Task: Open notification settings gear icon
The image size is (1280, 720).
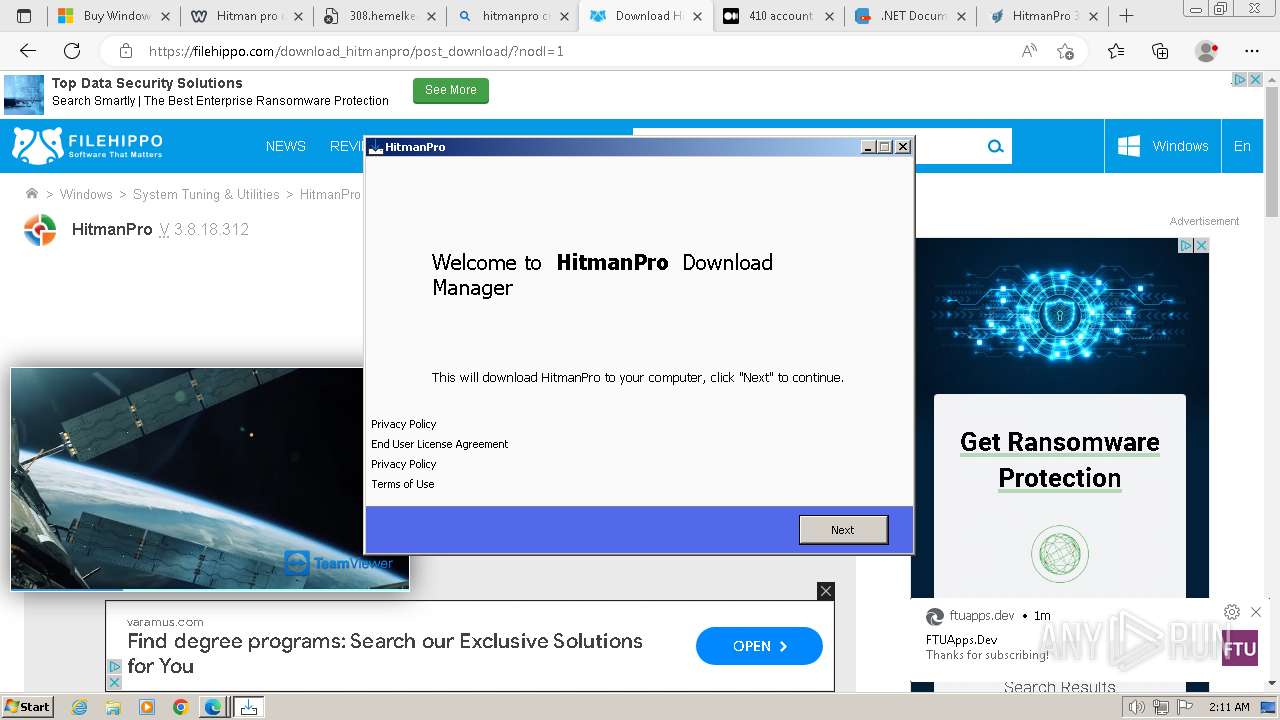Action: (x=1232, y=612)
